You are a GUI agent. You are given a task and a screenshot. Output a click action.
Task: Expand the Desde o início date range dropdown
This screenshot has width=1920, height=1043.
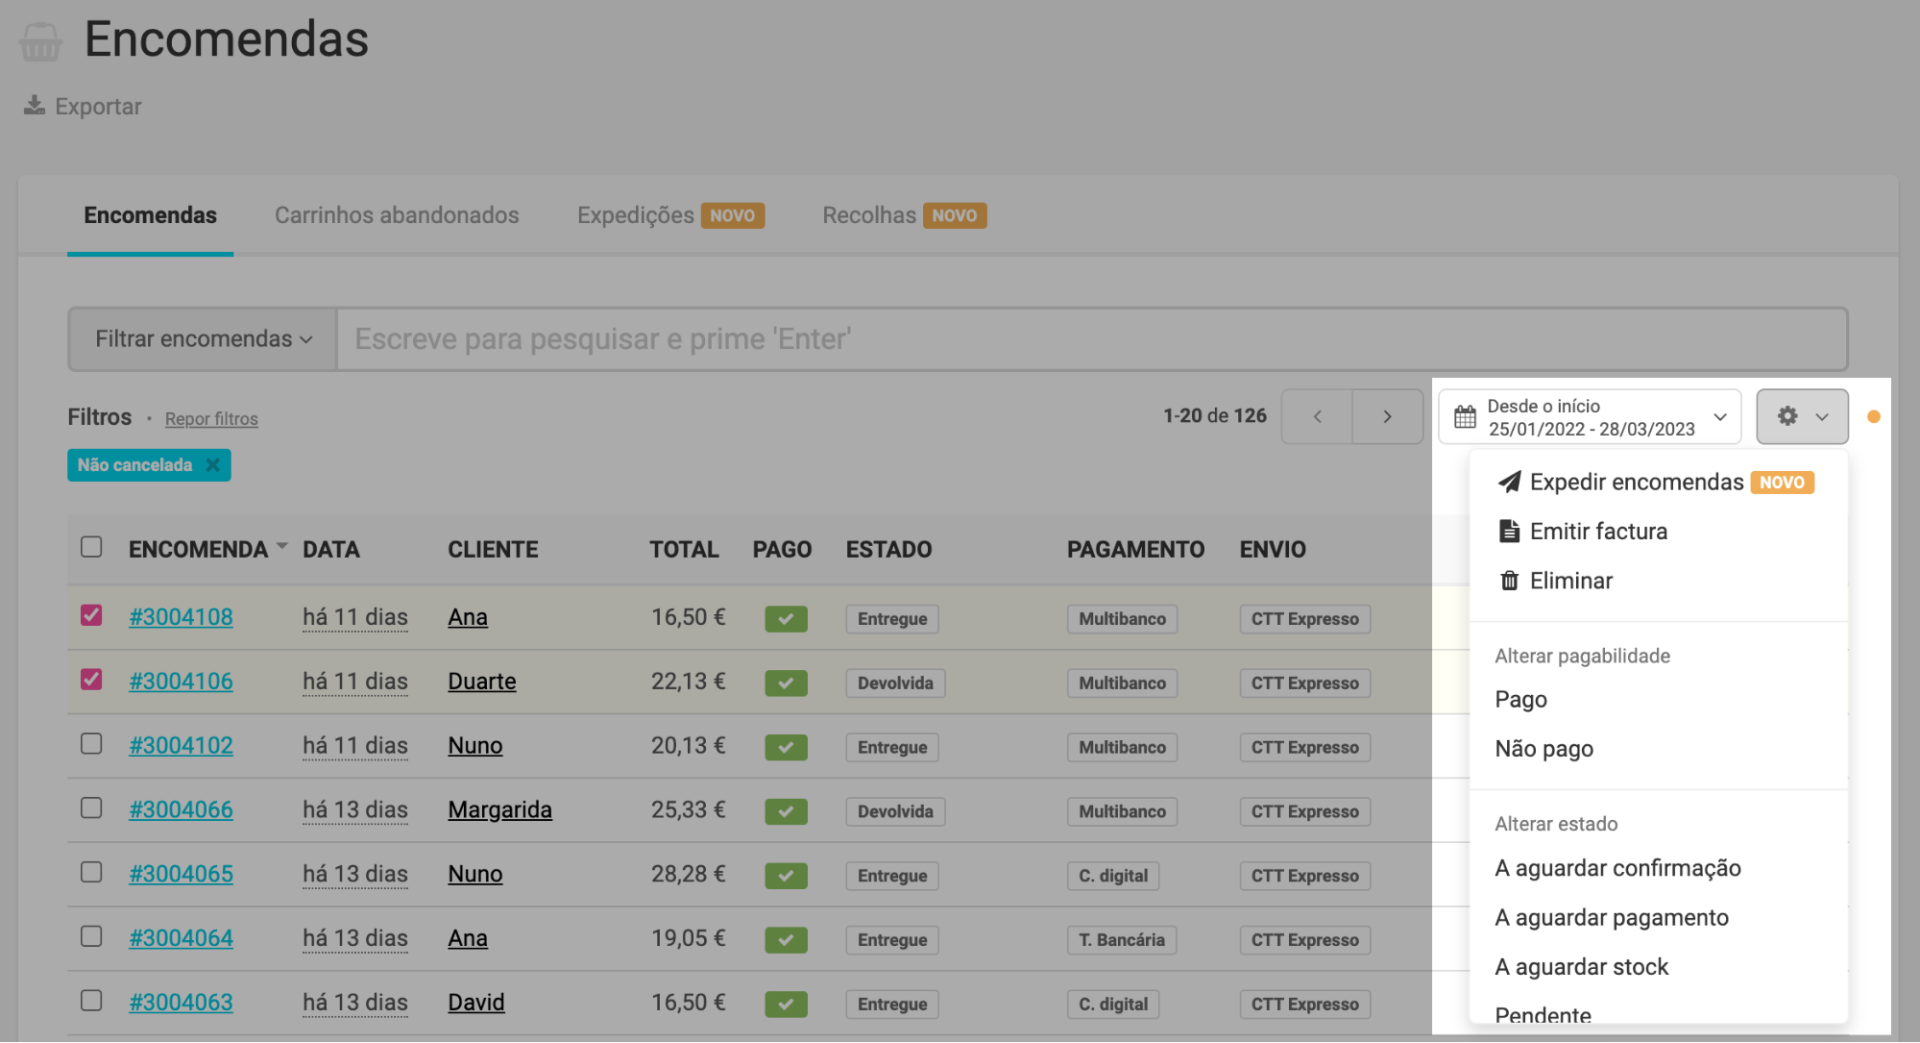pos(1719,417)
